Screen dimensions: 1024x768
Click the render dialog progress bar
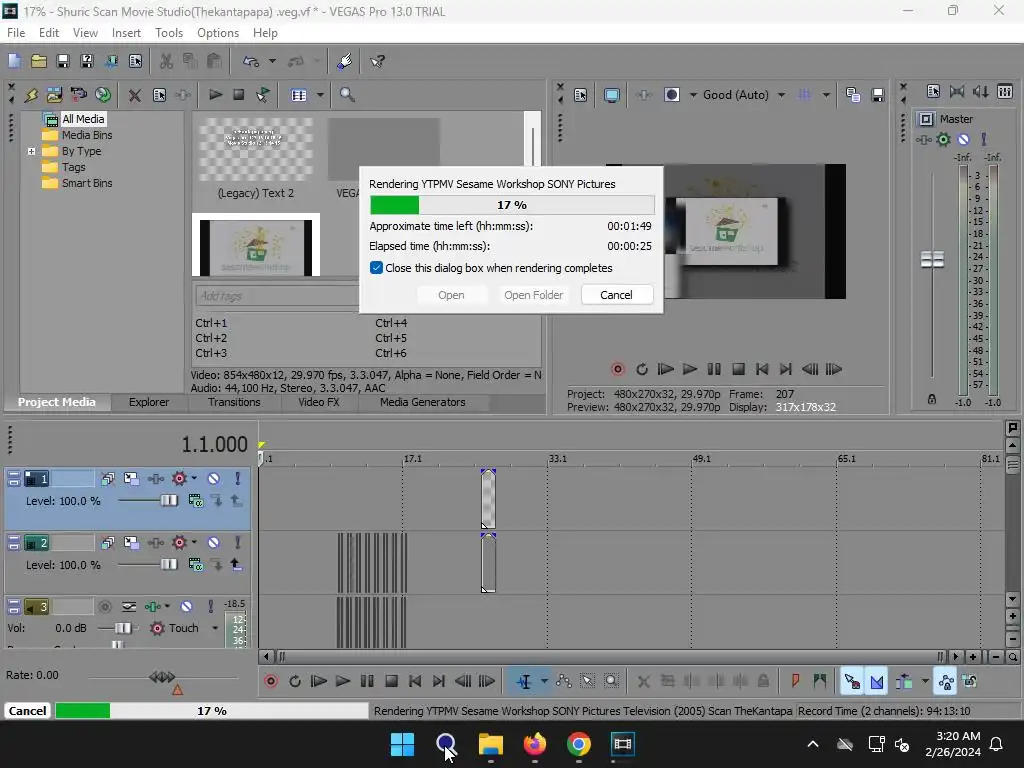click(x=512, y=205)
